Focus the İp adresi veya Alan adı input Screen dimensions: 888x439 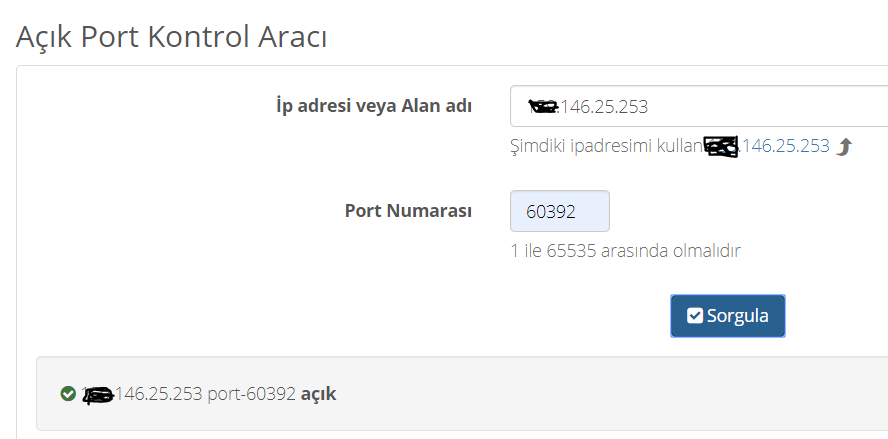click(x=699, y=106)
